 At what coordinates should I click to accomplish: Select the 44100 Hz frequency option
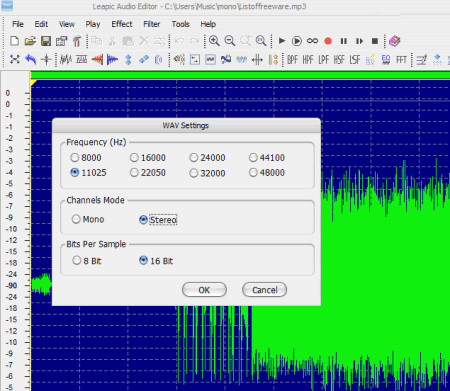(x=267, y=157)
